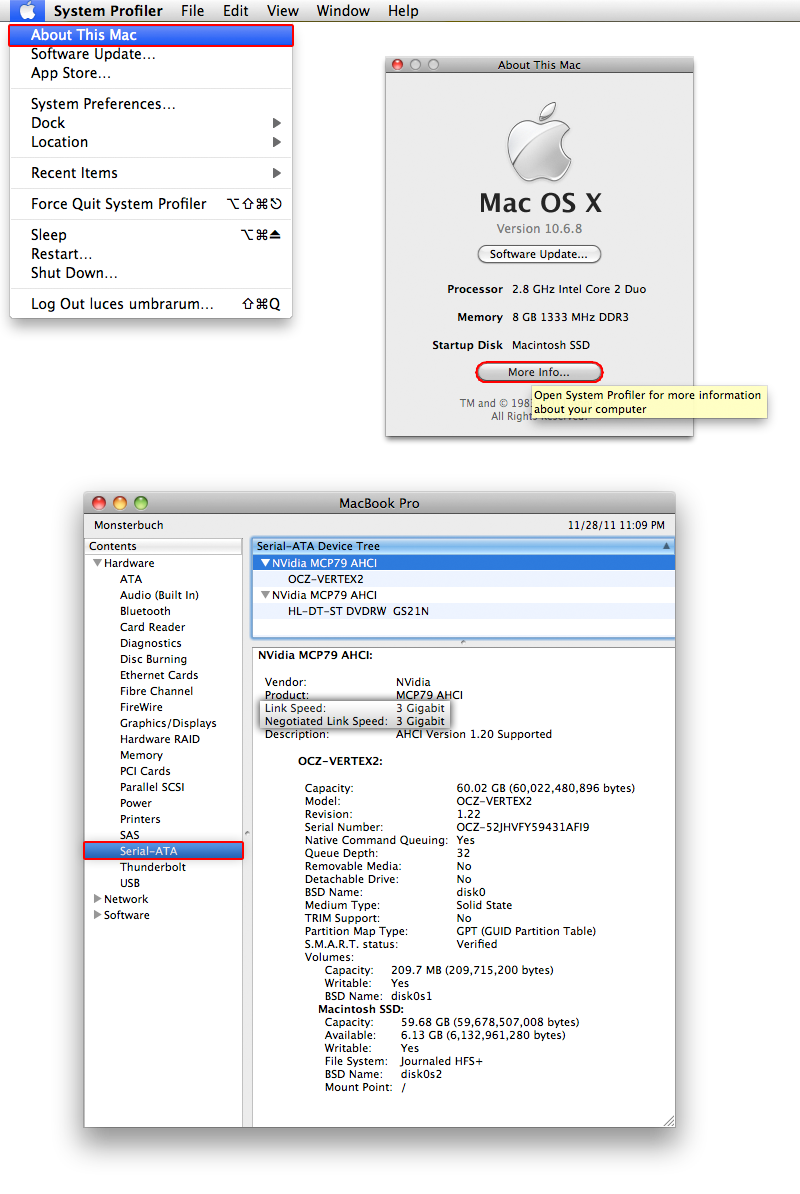Image resolution: width=800 pixels, height=1194 pixels.
Task: Select Serial-ATA category
Action: click(163, 851)
